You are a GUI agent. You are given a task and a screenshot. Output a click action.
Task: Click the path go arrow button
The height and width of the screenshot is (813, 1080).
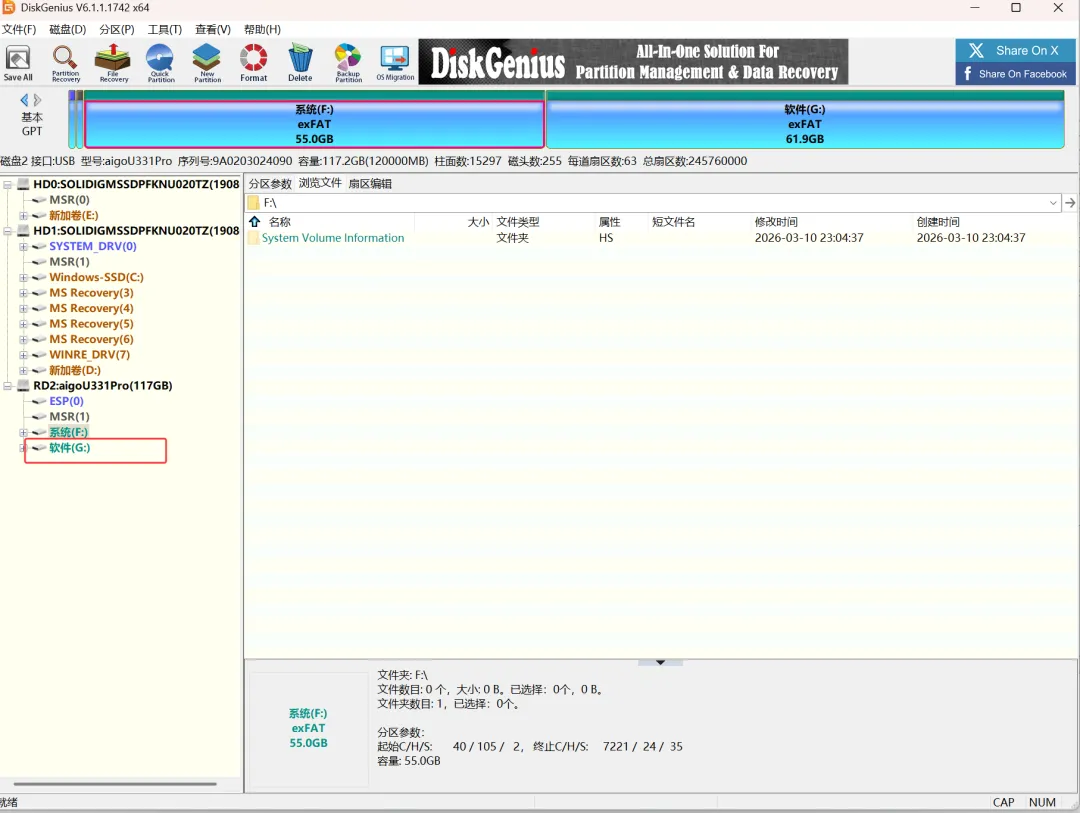(x=1070, y=203)
